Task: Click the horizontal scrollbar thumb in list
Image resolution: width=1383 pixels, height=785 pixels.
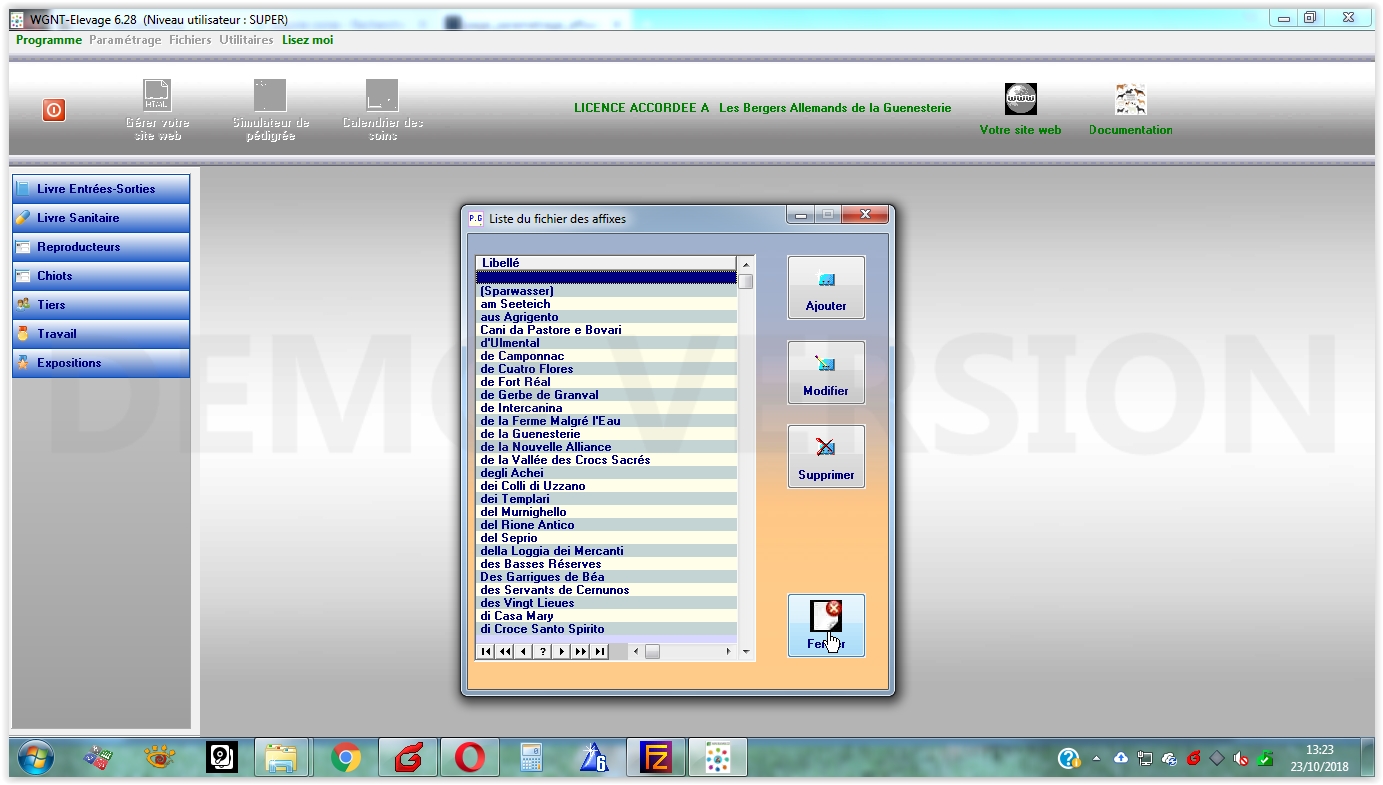Action: click(652, 652)
